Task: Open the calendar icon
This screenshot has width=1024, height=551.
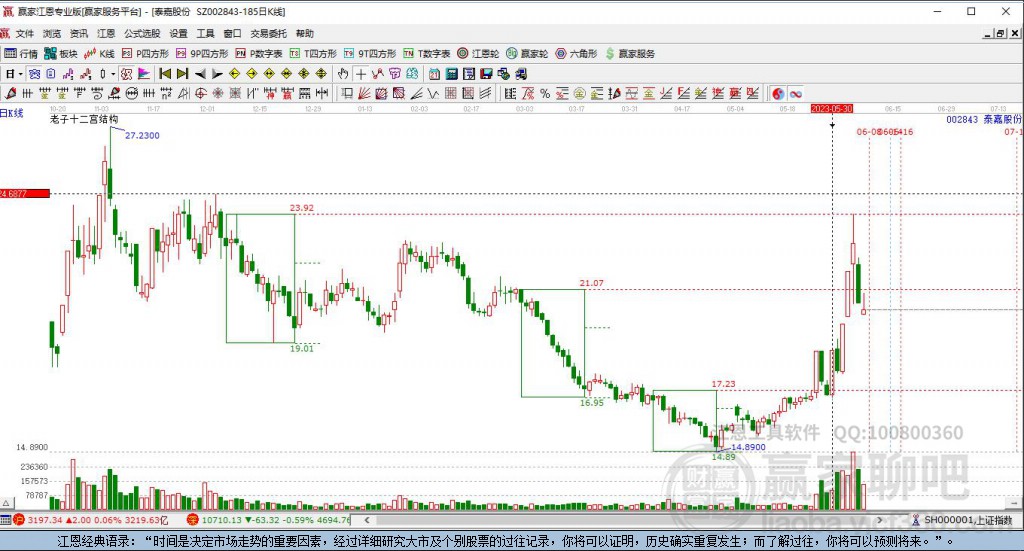Action: point(434,74)
